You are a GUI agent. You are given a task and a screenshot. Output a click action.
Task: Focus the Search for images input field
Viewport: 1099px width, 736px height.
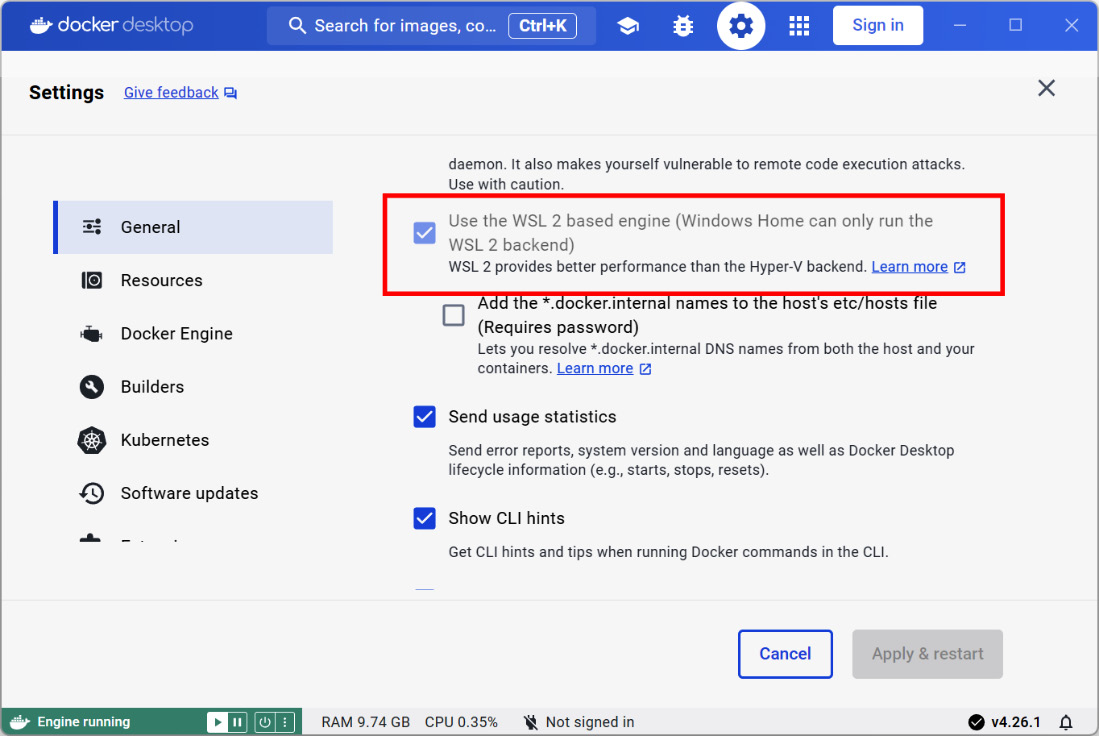pos(431,26)
